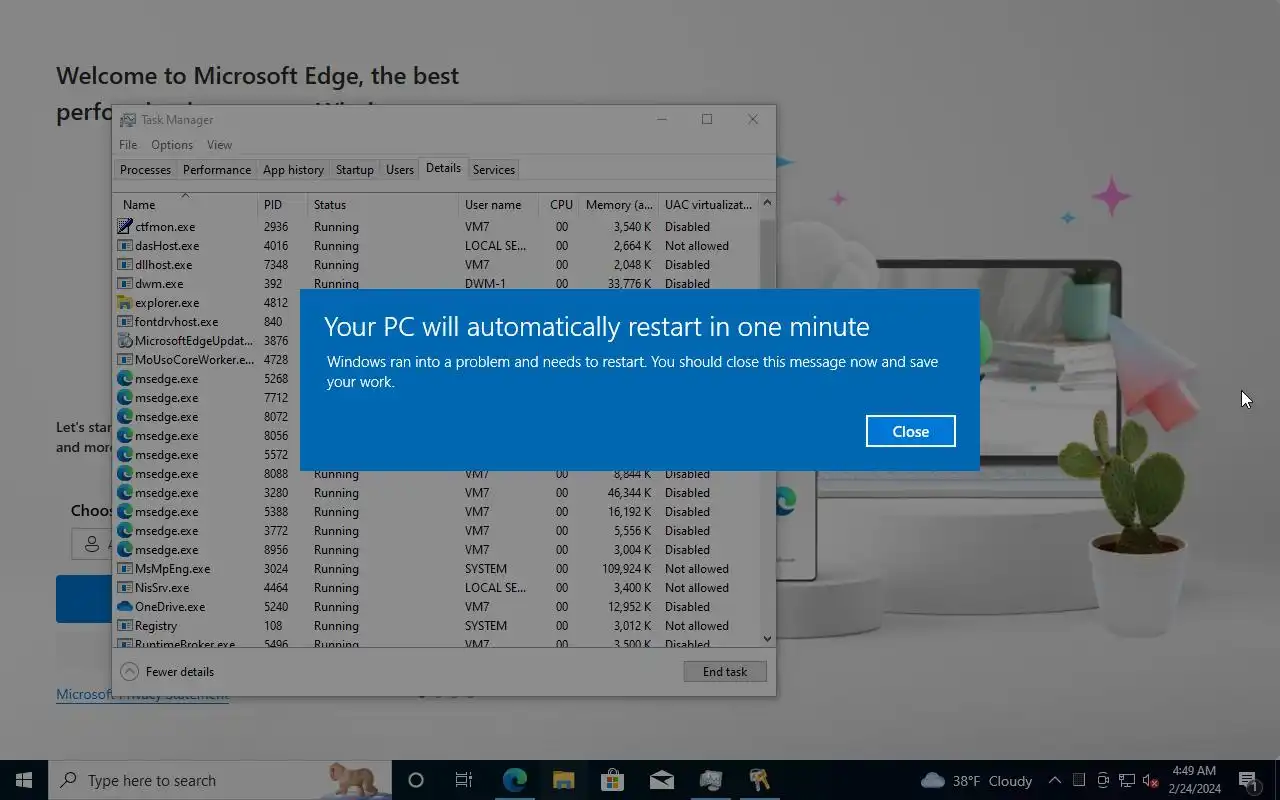Click the process list scrollbar down arrow
This screenshot has width=1280, height=800.
[x=767, y=638]
